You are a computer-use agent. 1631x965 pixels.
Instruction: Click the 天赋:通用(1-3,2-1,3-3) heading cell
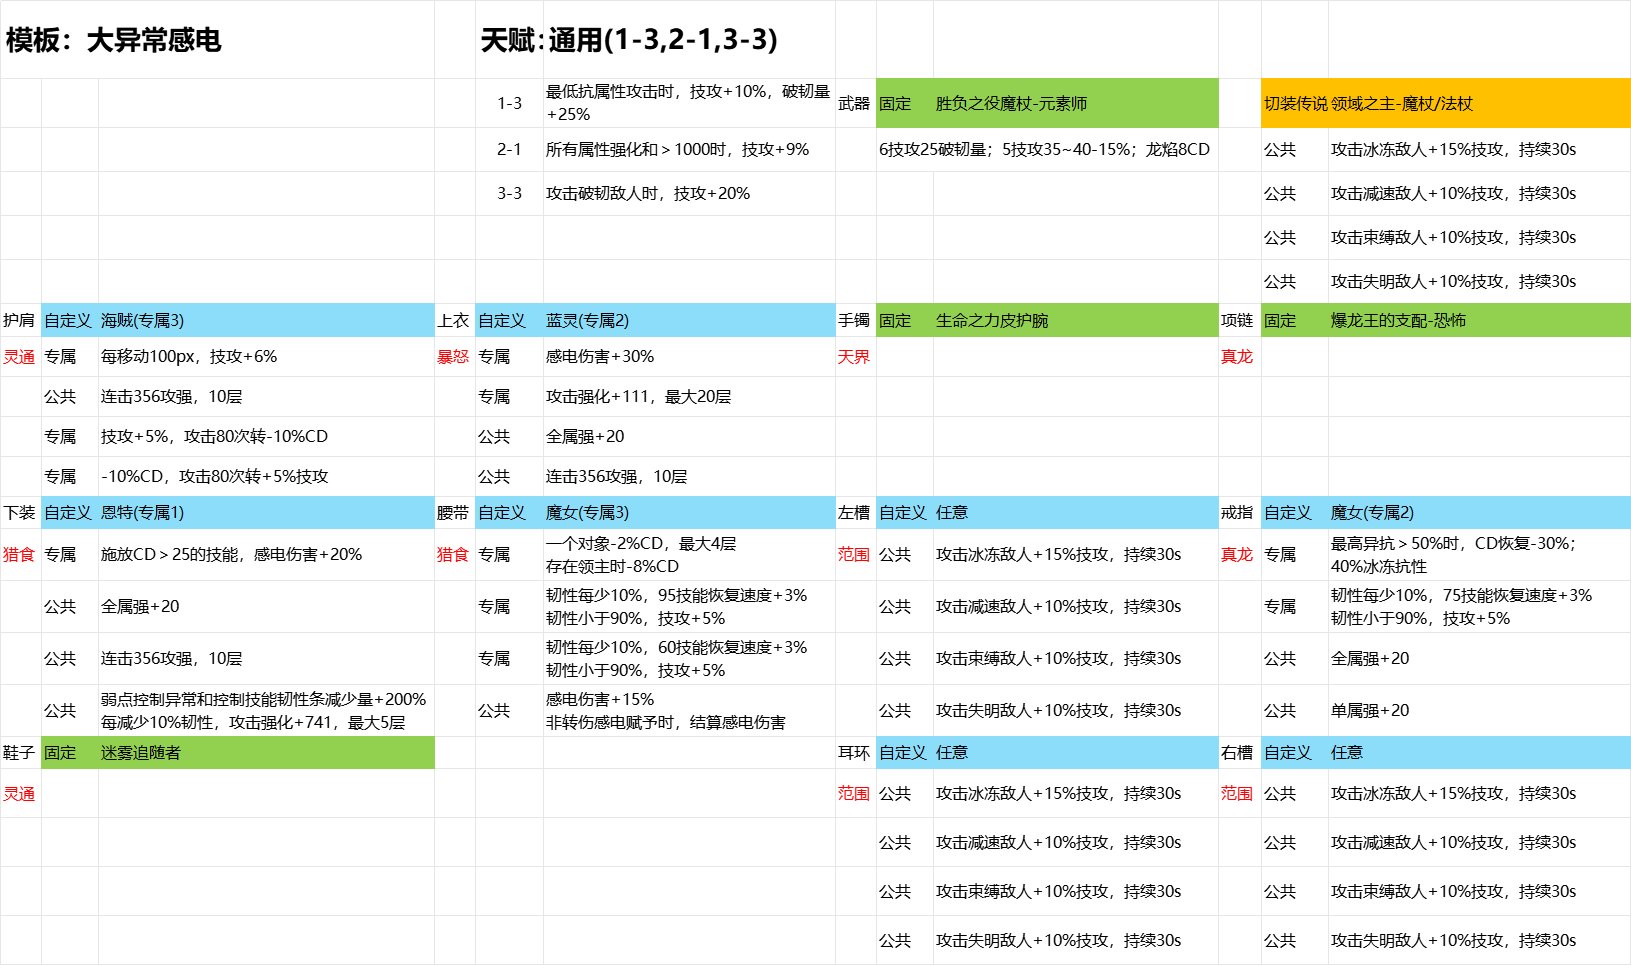(655, 40)
